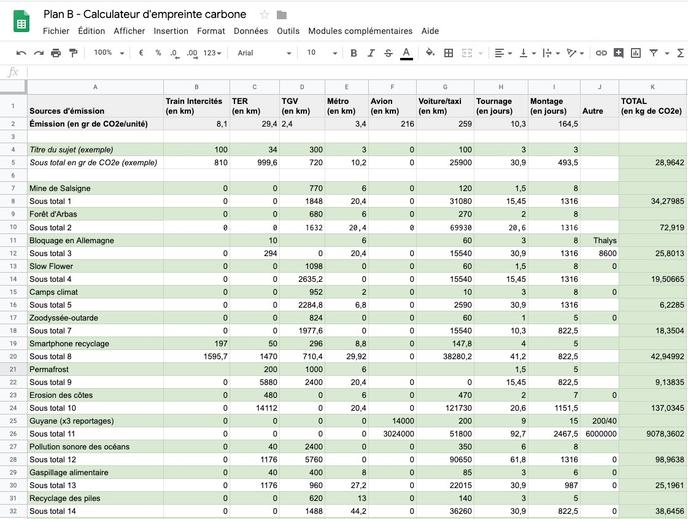
Task: Open the Insertion menu
Action: pos(171,31)
